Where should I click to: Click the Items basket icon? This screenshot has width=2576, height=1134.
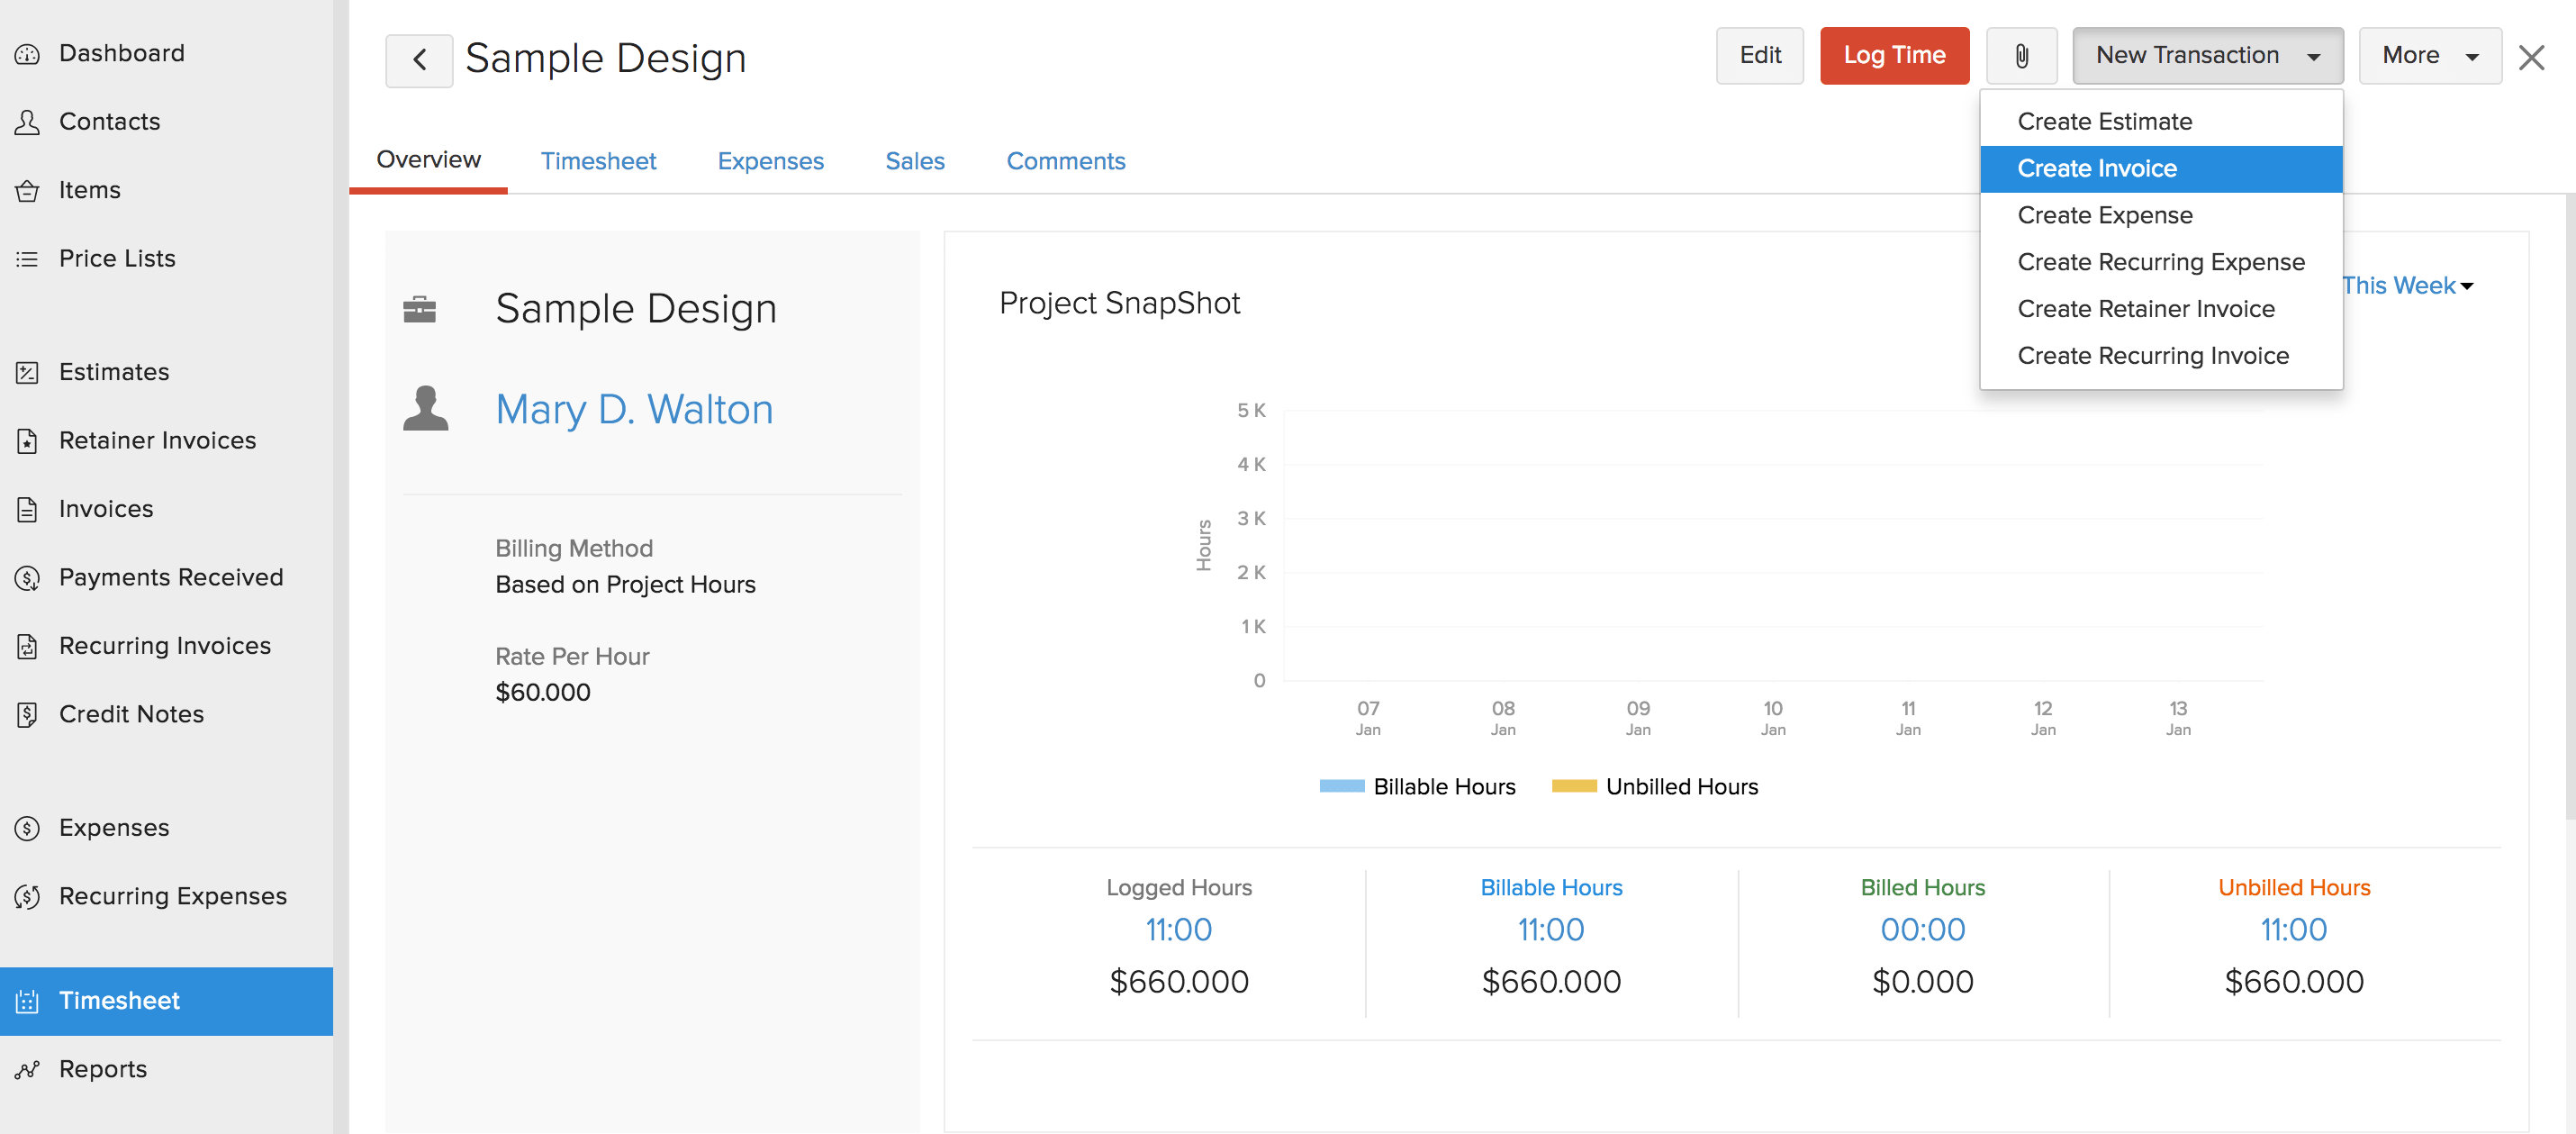coord(27,191)
